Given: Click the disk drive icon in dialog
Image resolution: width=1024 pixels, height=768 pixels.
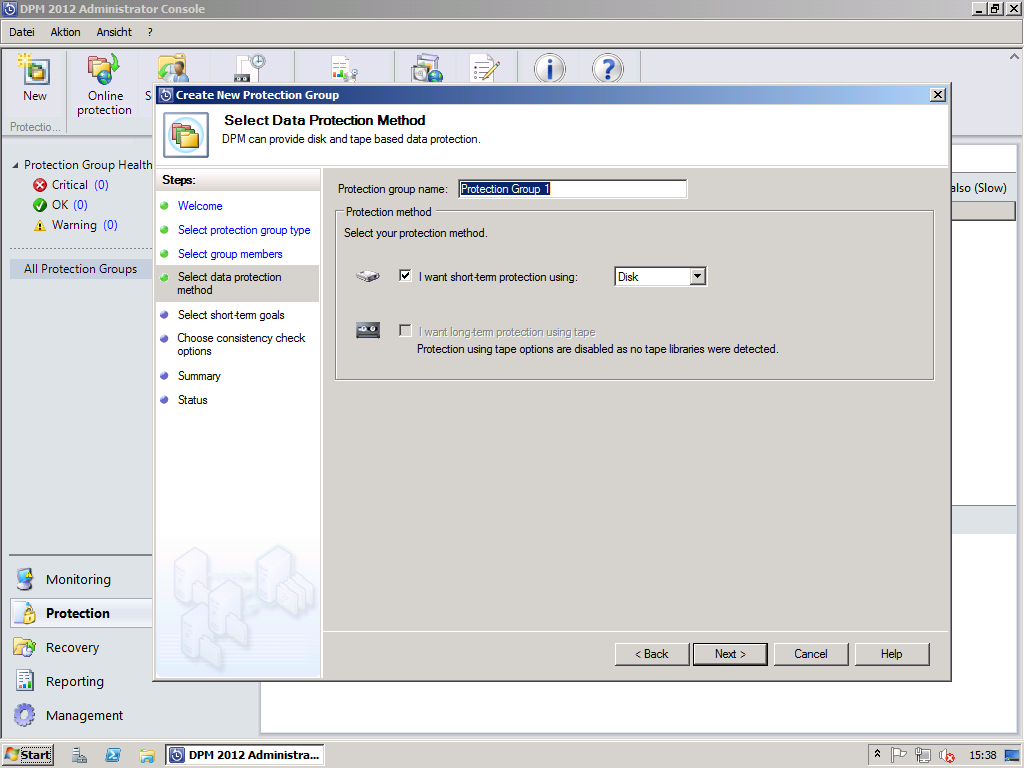Looking at the screenshot, I should pyautogui.click(x=368, y=276).
